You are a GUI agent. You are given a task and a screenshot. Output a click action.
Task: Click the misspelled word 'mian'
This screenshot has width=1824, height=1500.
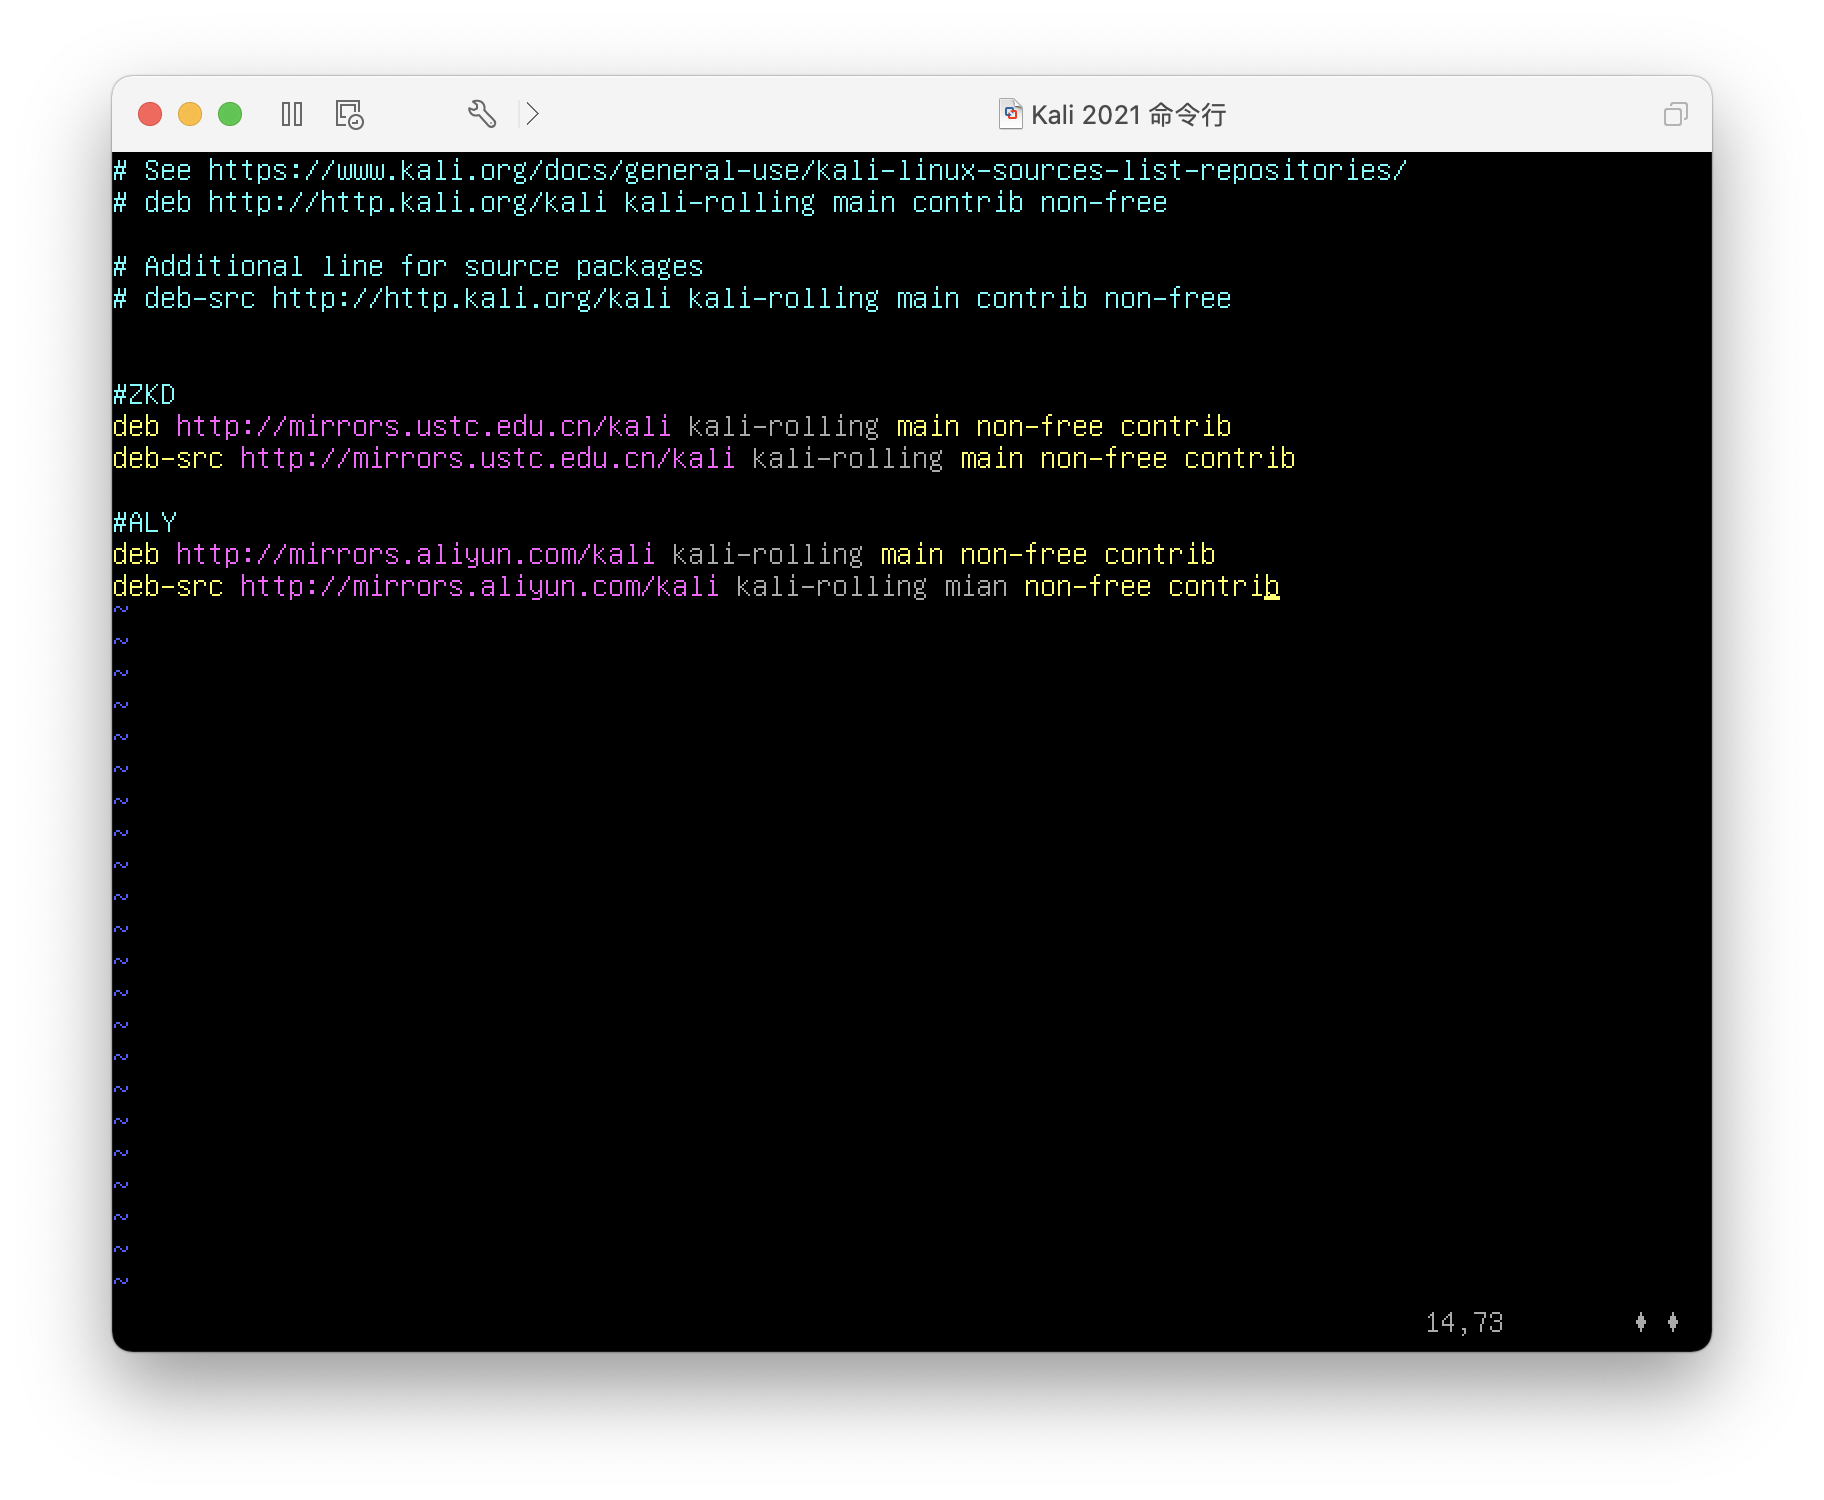coord(976,587)
